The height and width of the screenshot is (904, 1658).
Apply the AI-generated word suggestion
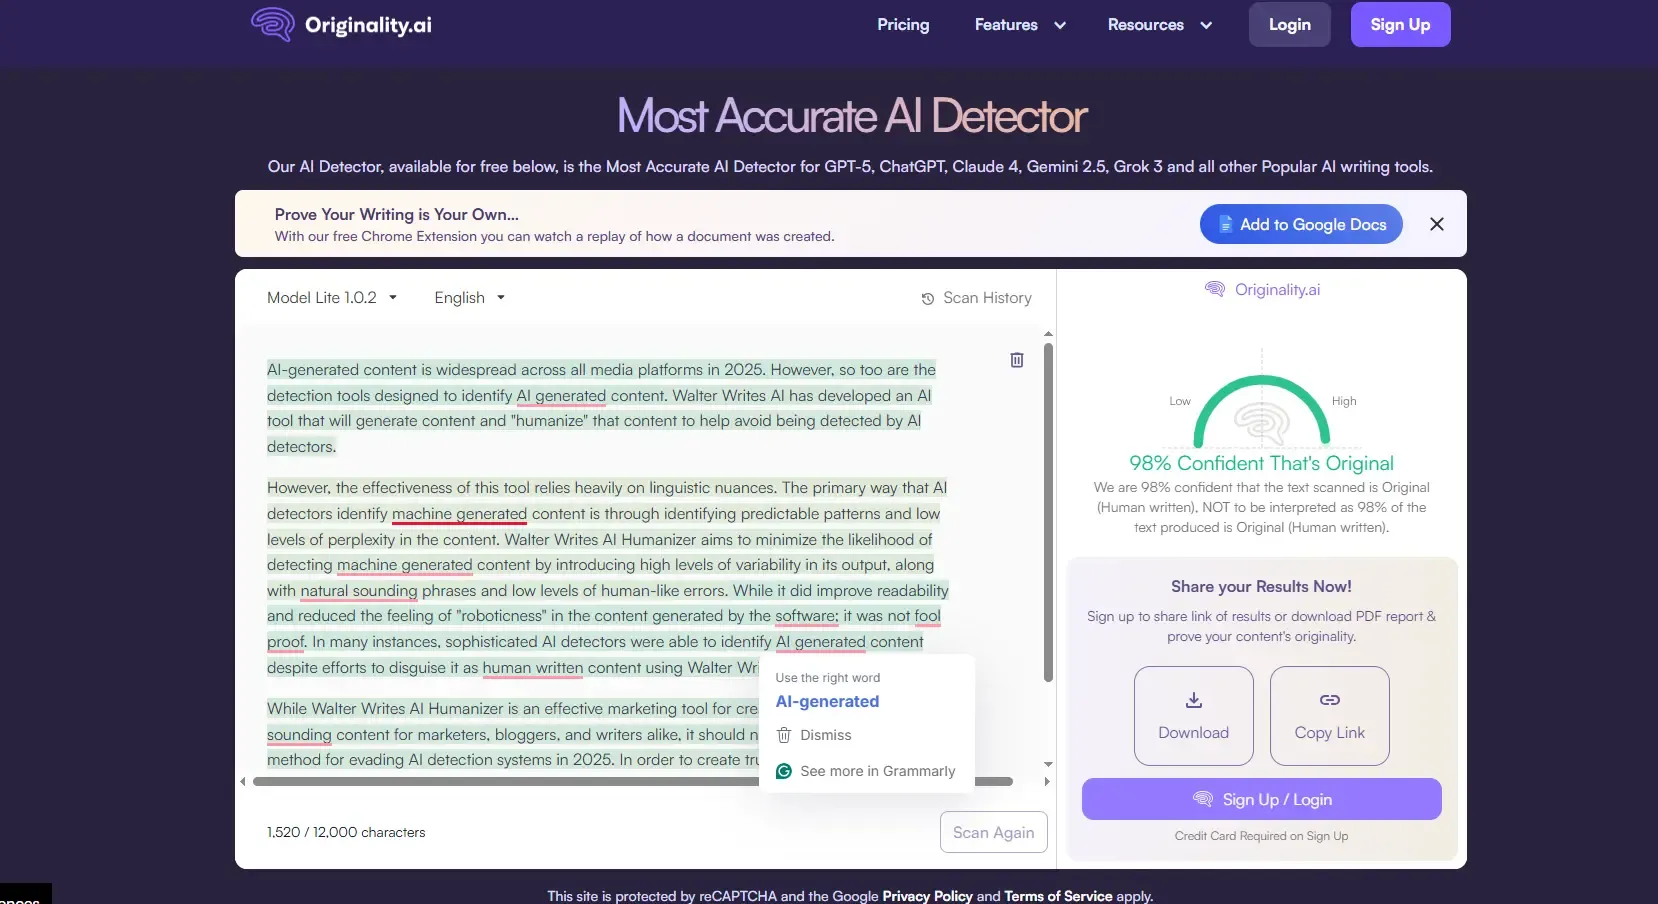pyautogui.click(x=827, y=702)
